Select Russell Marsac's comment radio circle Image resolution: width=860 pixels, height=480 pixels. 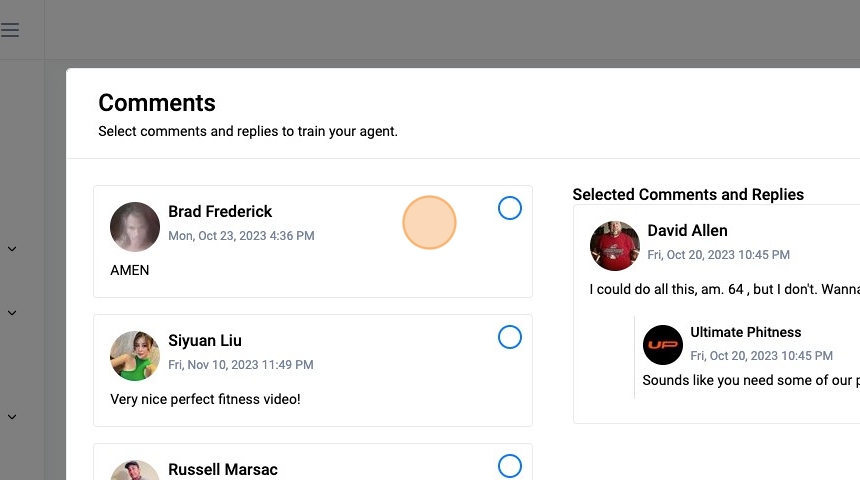pyautogui.click(x=510, y=466)
